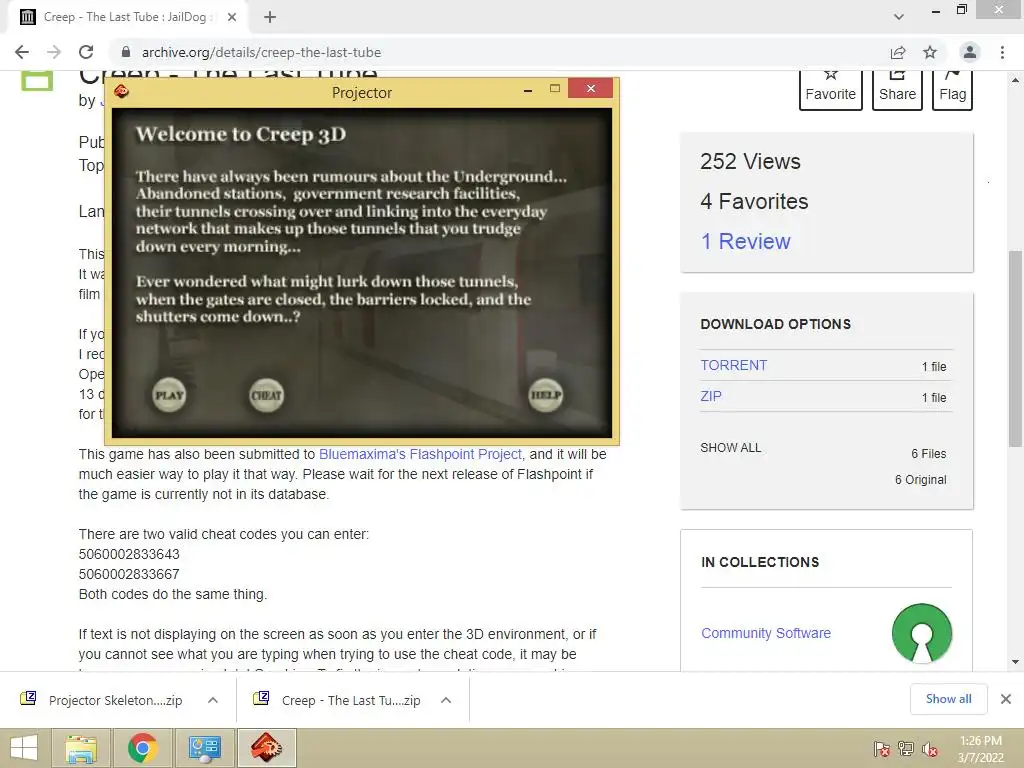
Task: Click the 6 Original files text
Action: pos(920,479)
